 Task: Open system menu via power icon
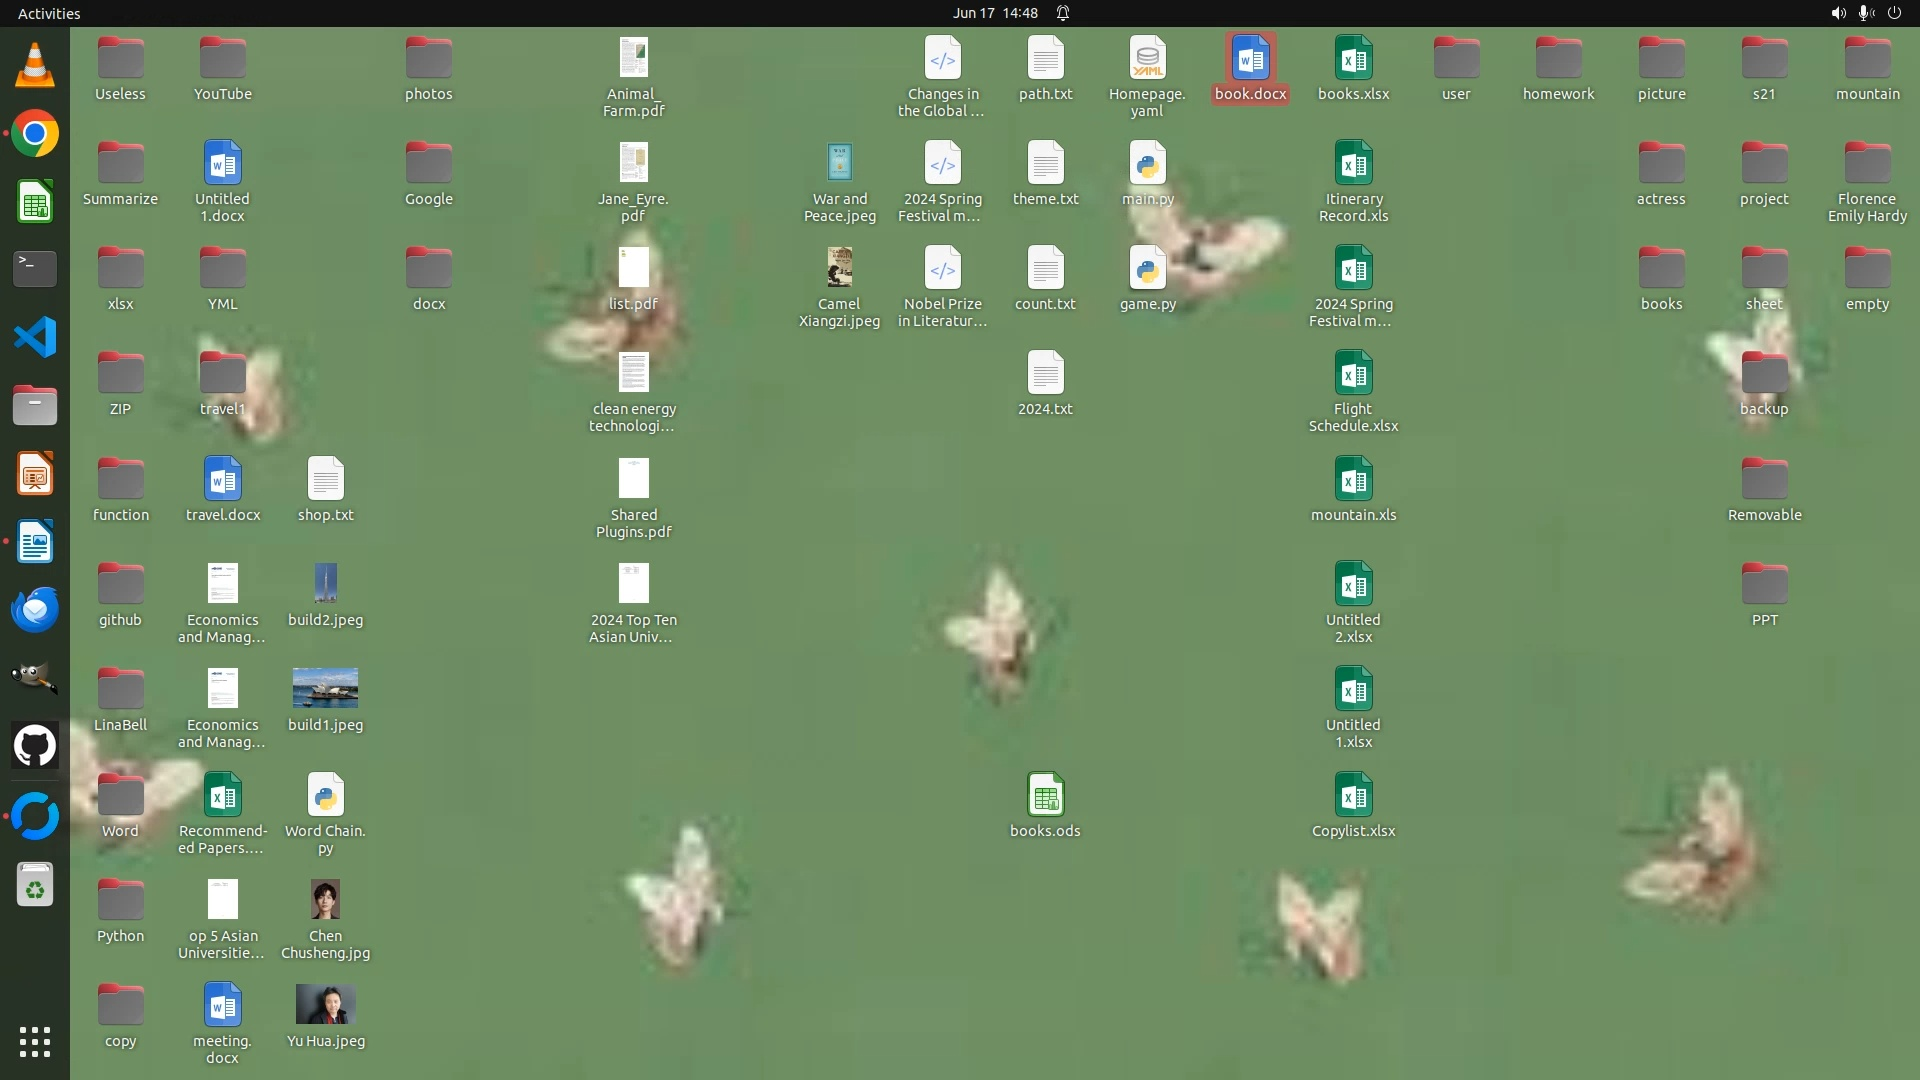click(x=1894, y=13)
